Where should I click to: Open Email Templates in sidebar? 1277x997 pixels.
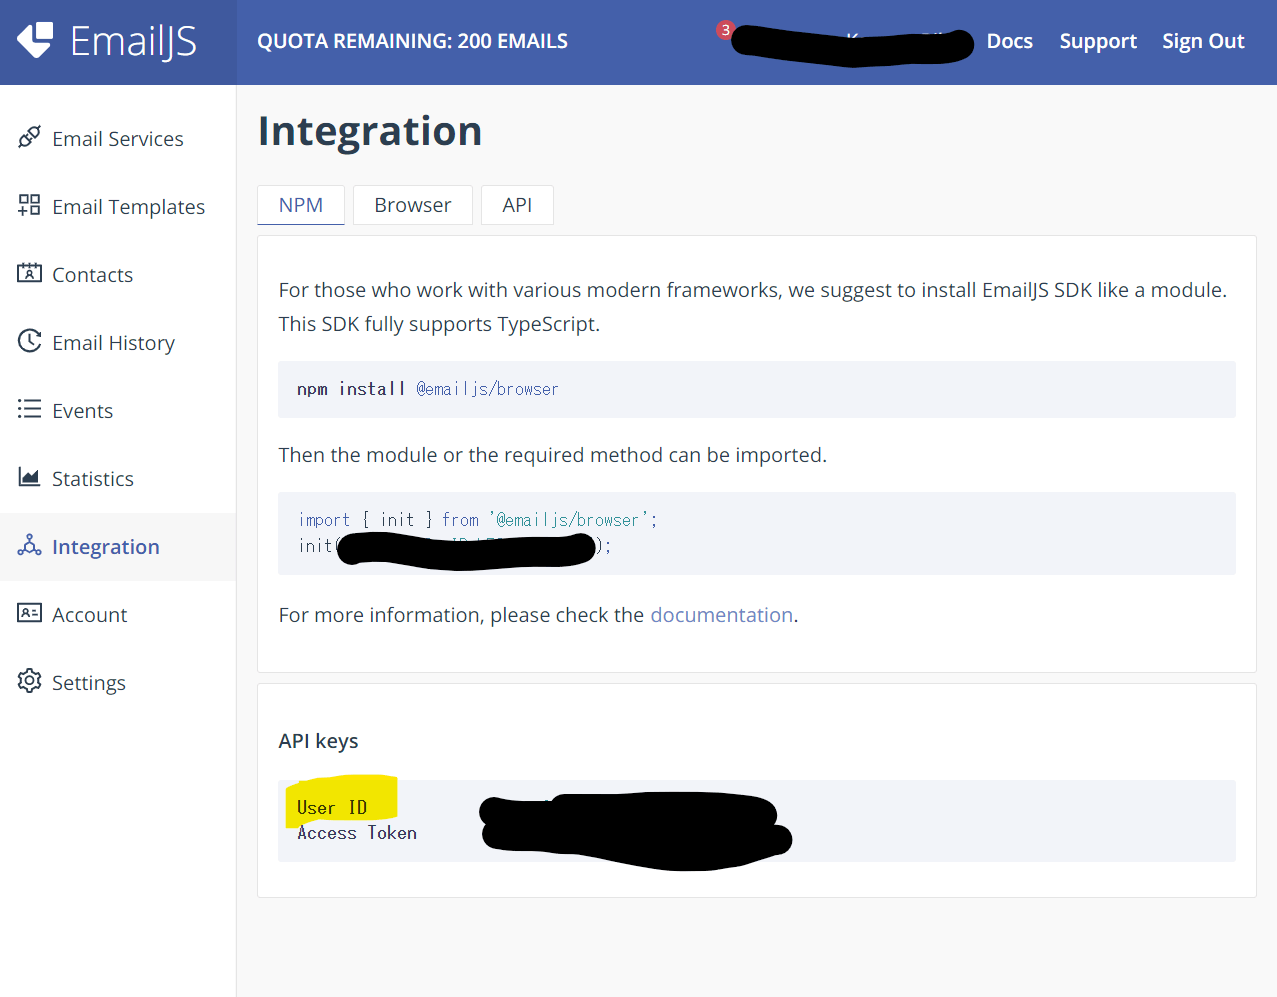pyautogui.click(x=118, y=207)
